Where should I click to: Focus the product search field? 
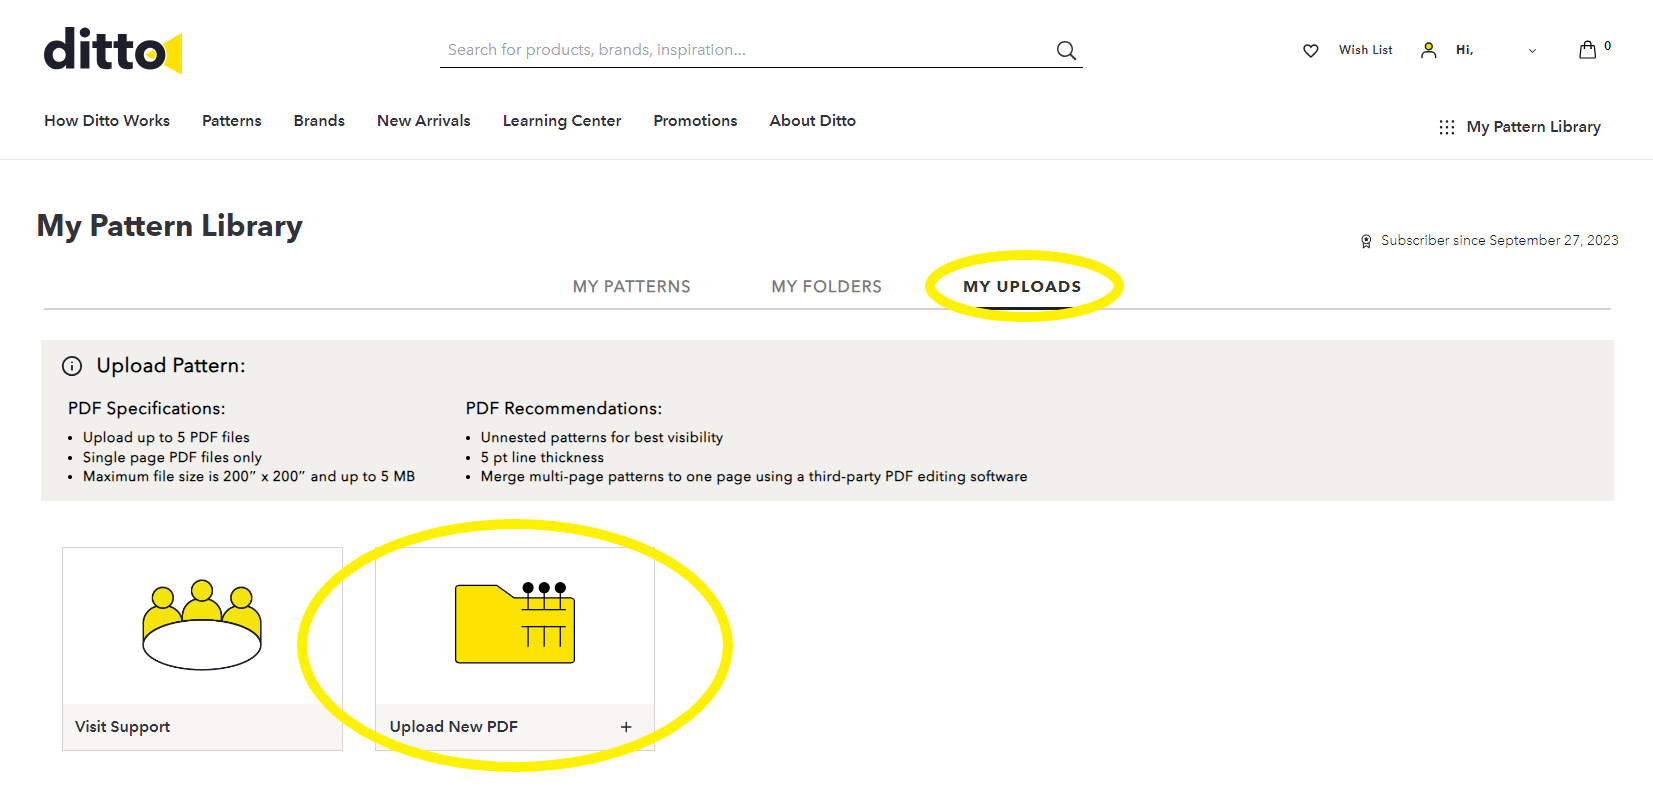(745, 50)
